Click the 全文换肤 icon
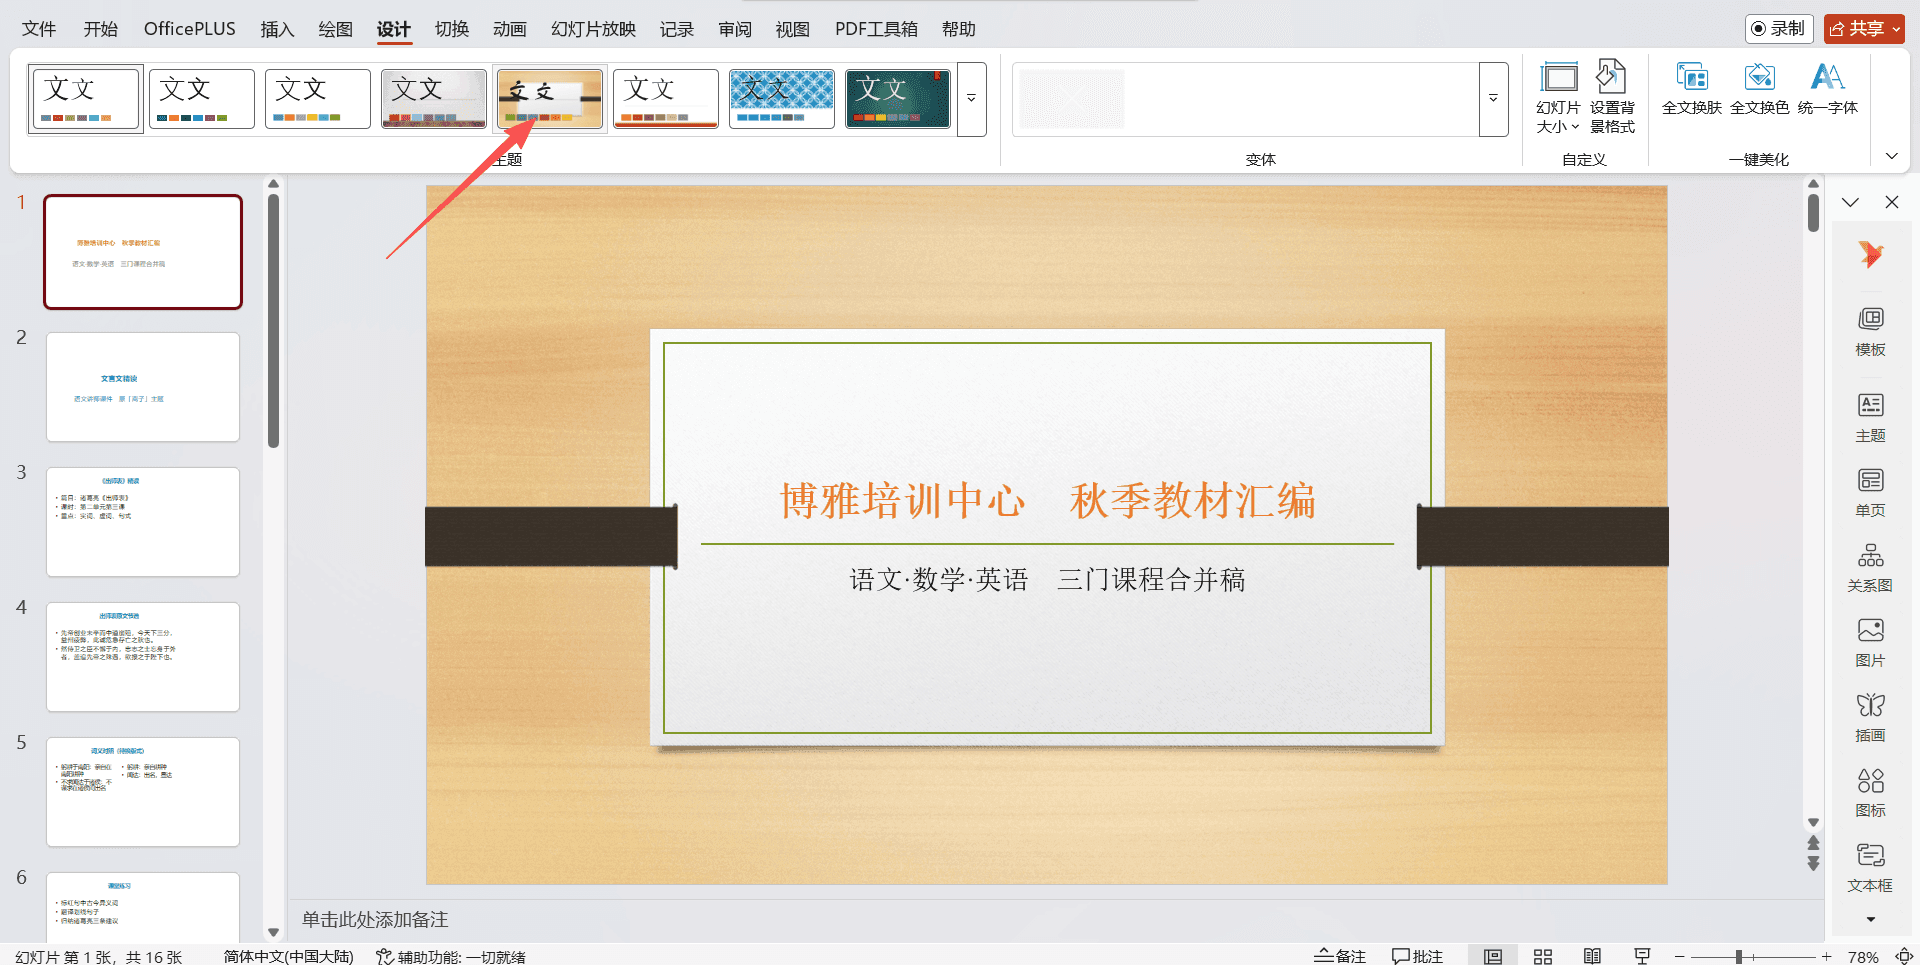This screenshot has width=1920, height=965. click(x=1692, y=89)
